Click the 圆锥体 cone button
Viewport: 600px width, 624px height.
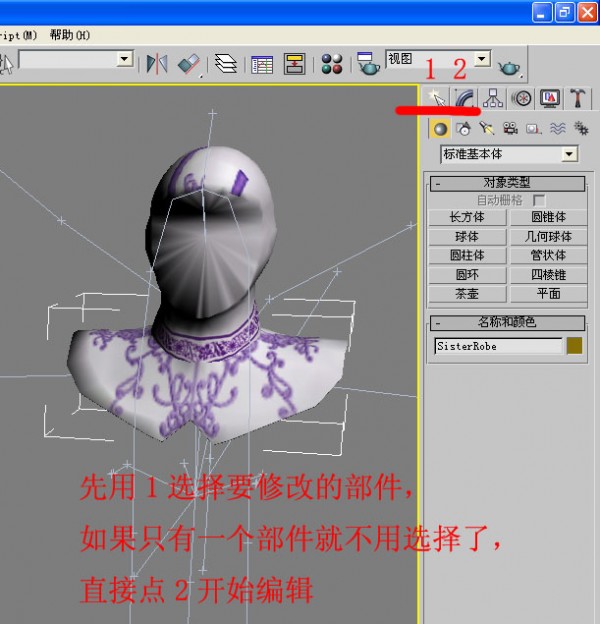click(x=549, y=217)
